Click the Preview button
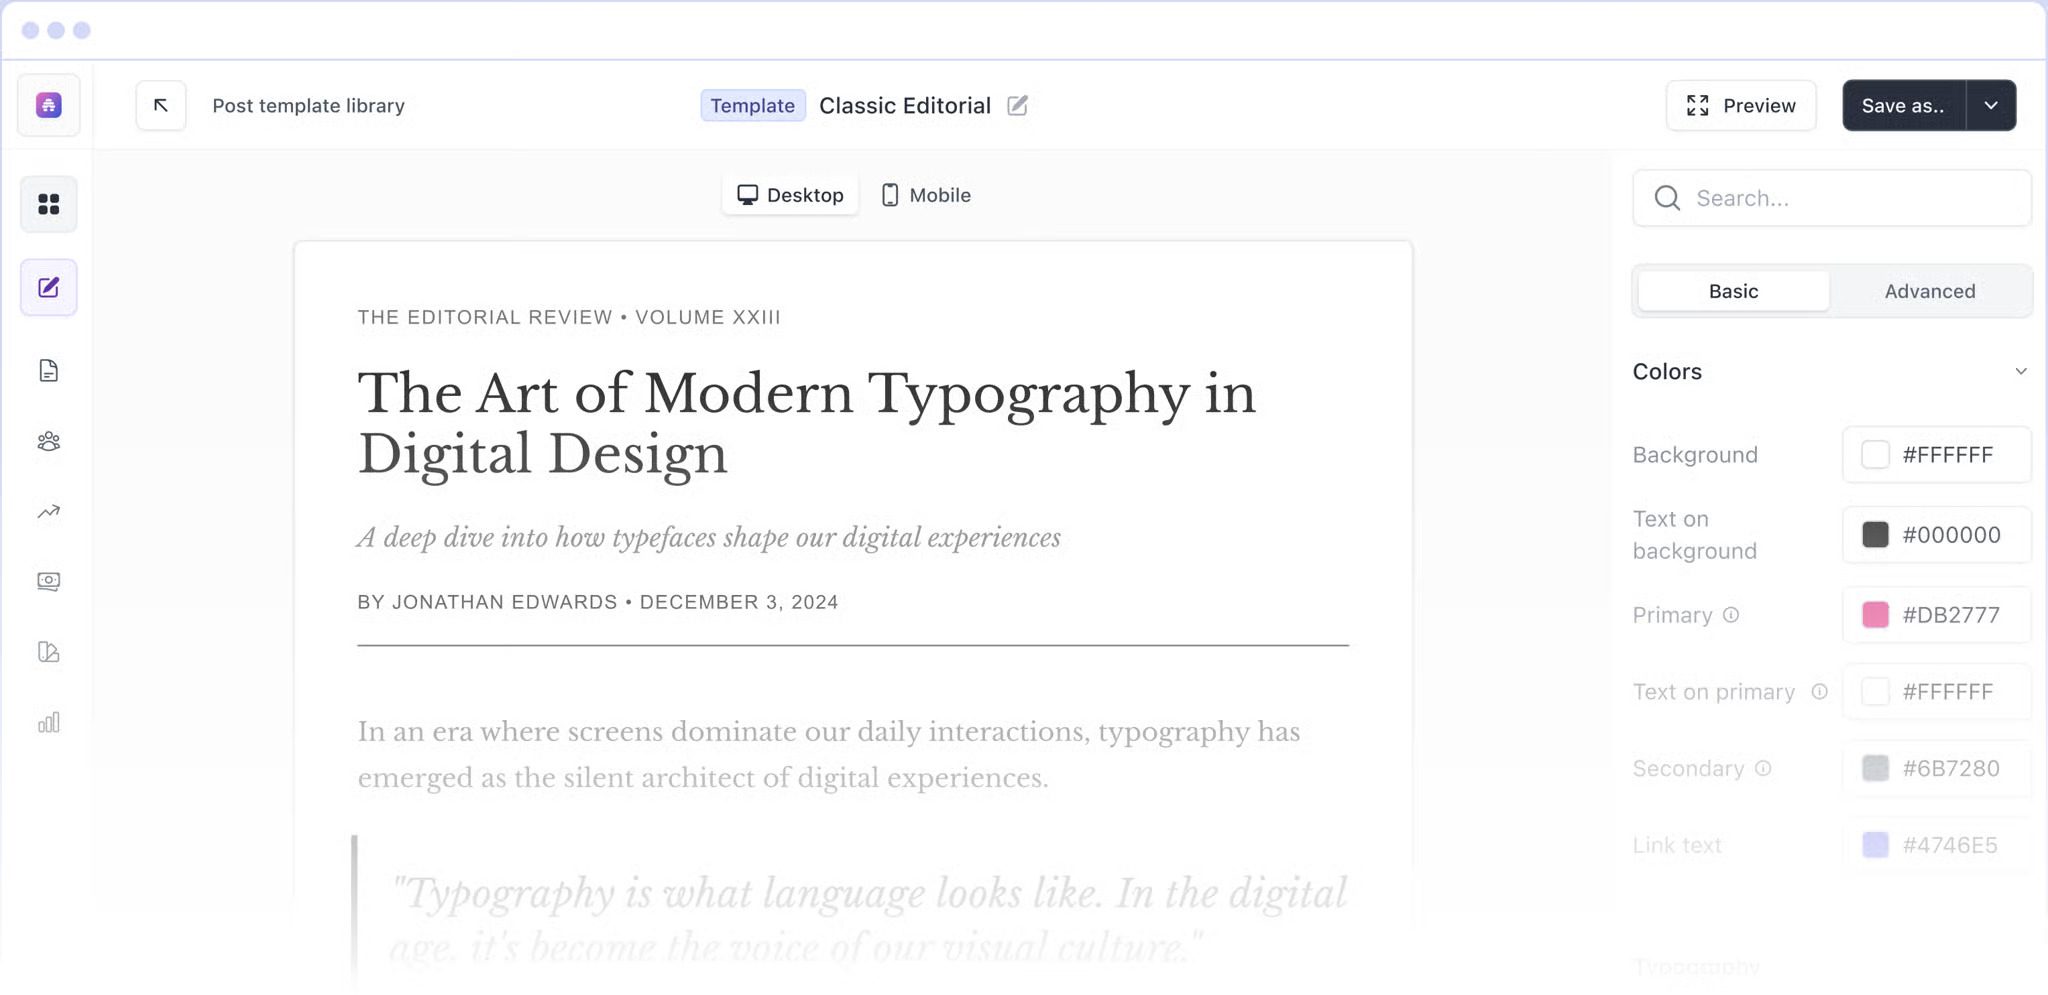Viewport: 2048px width, 995px height. [1740, 105]
